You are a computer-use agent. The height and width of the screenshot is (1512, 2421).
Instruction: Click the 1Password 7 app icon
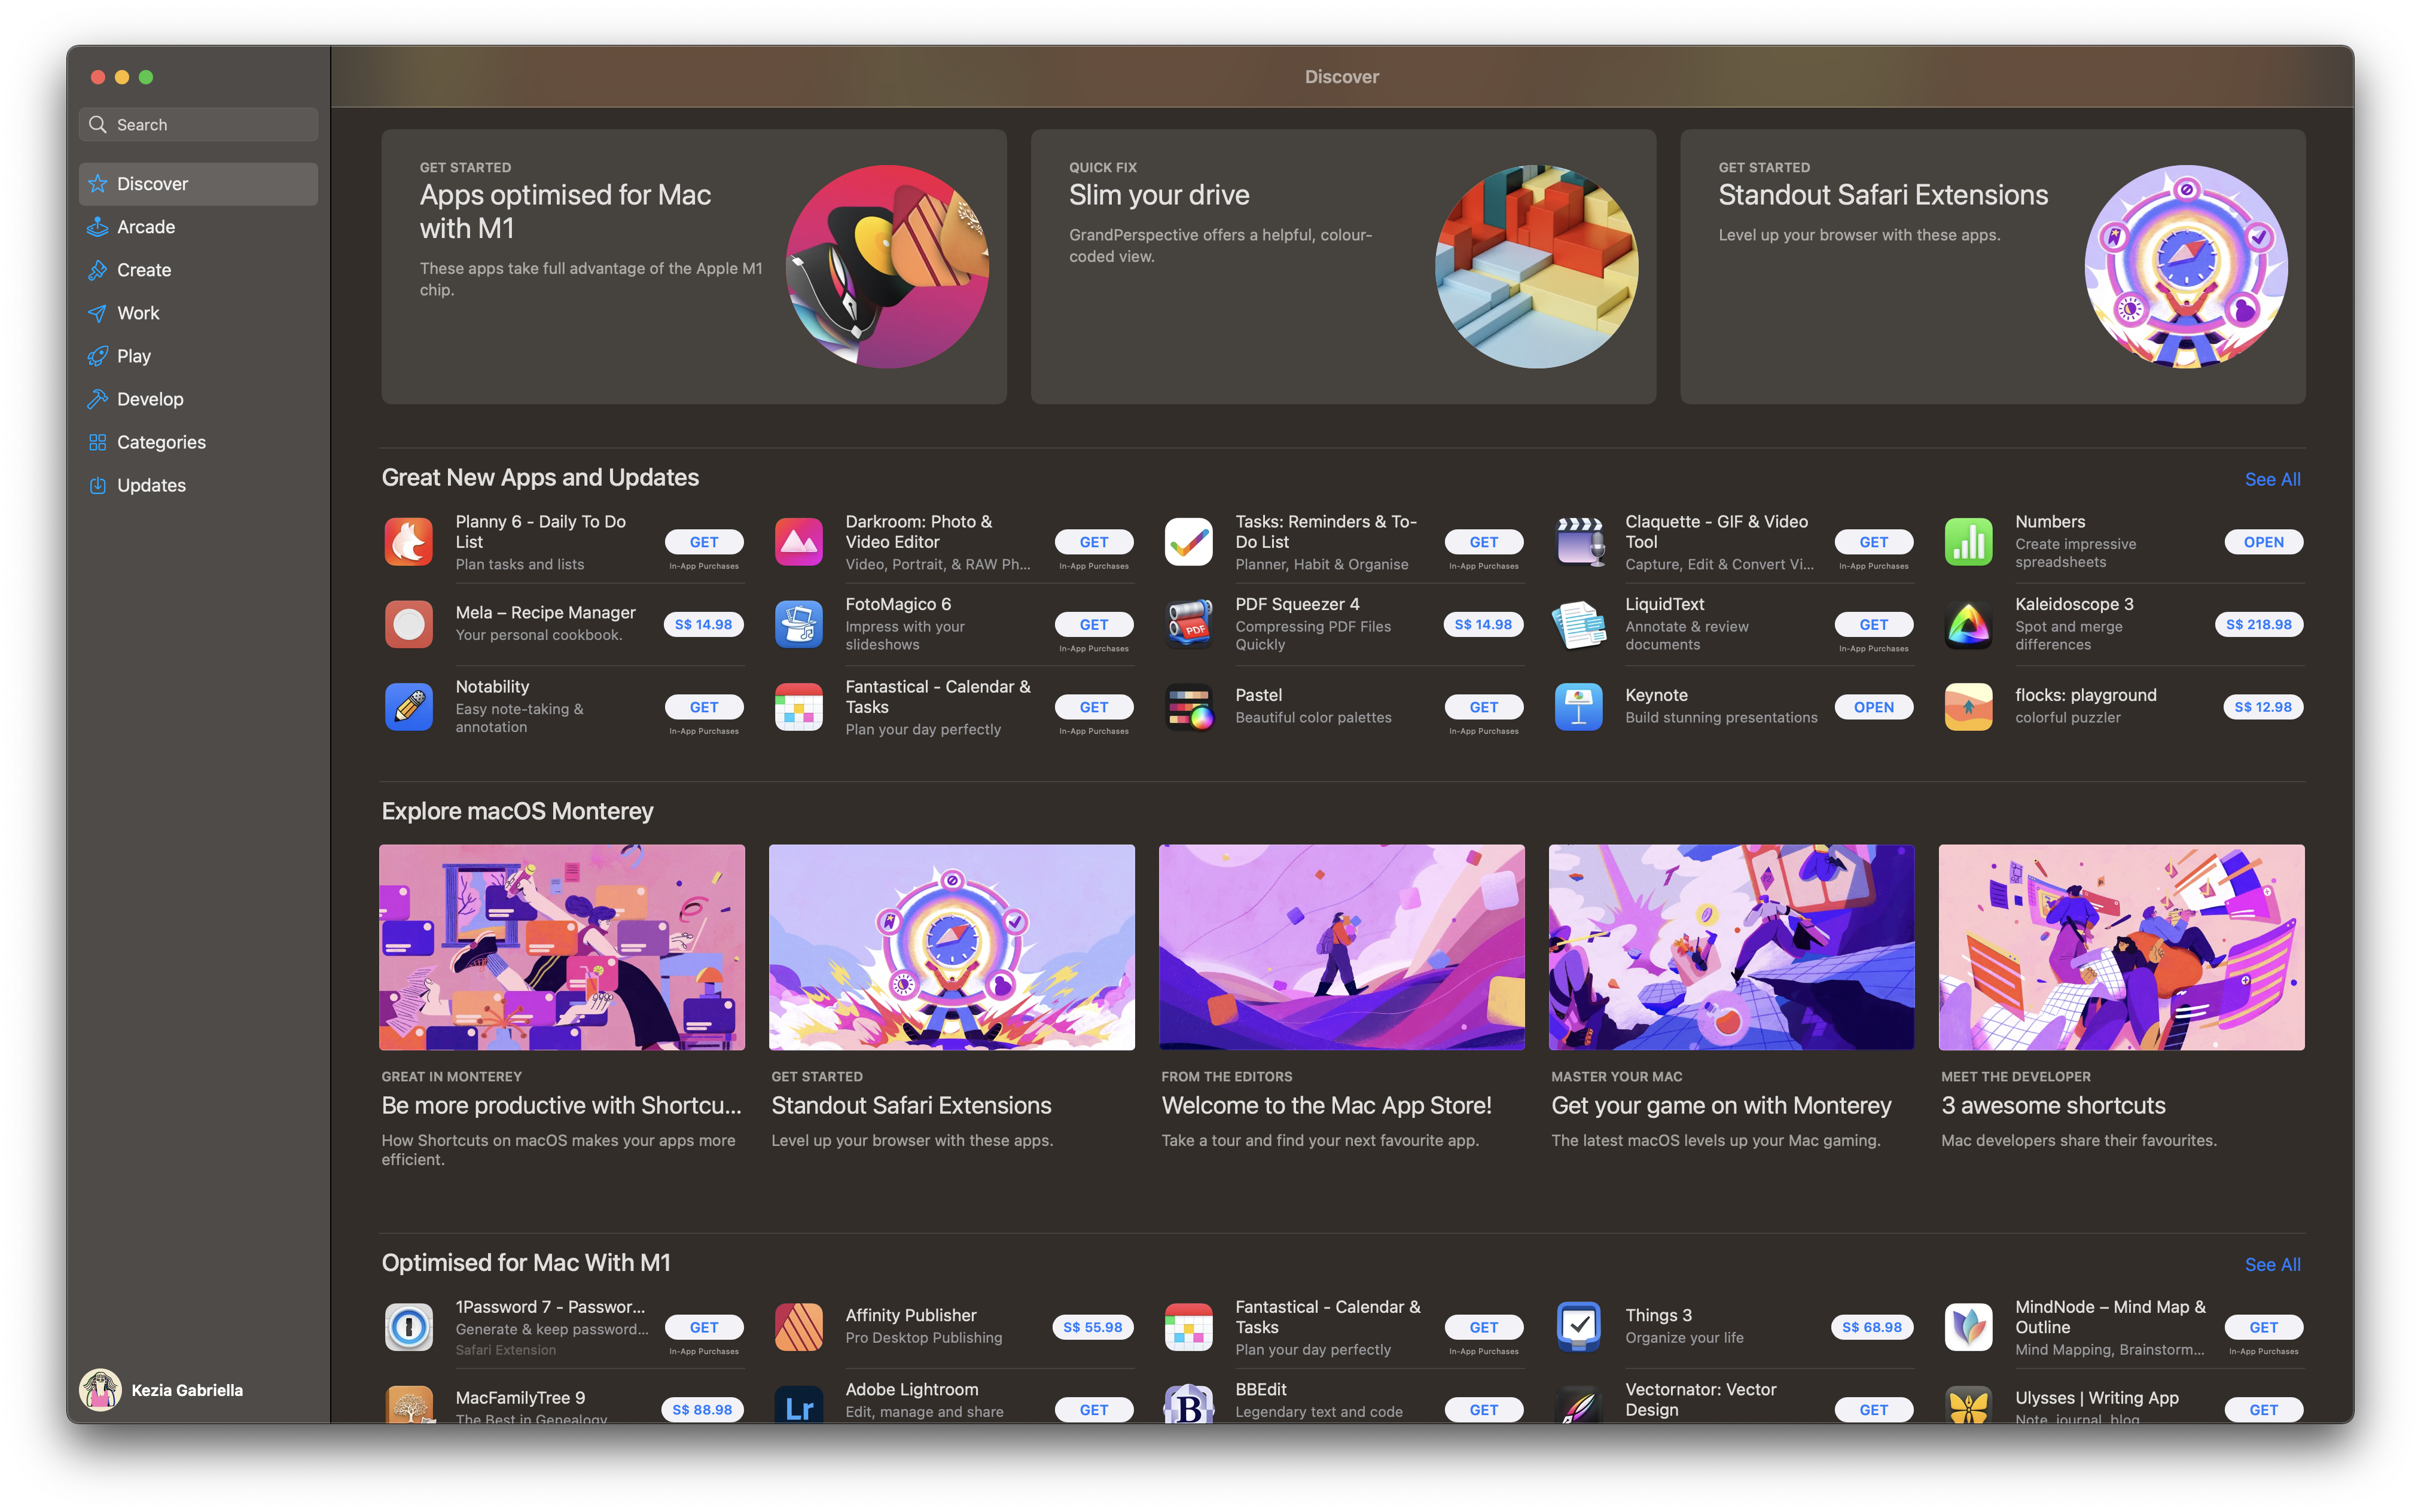408,1327
